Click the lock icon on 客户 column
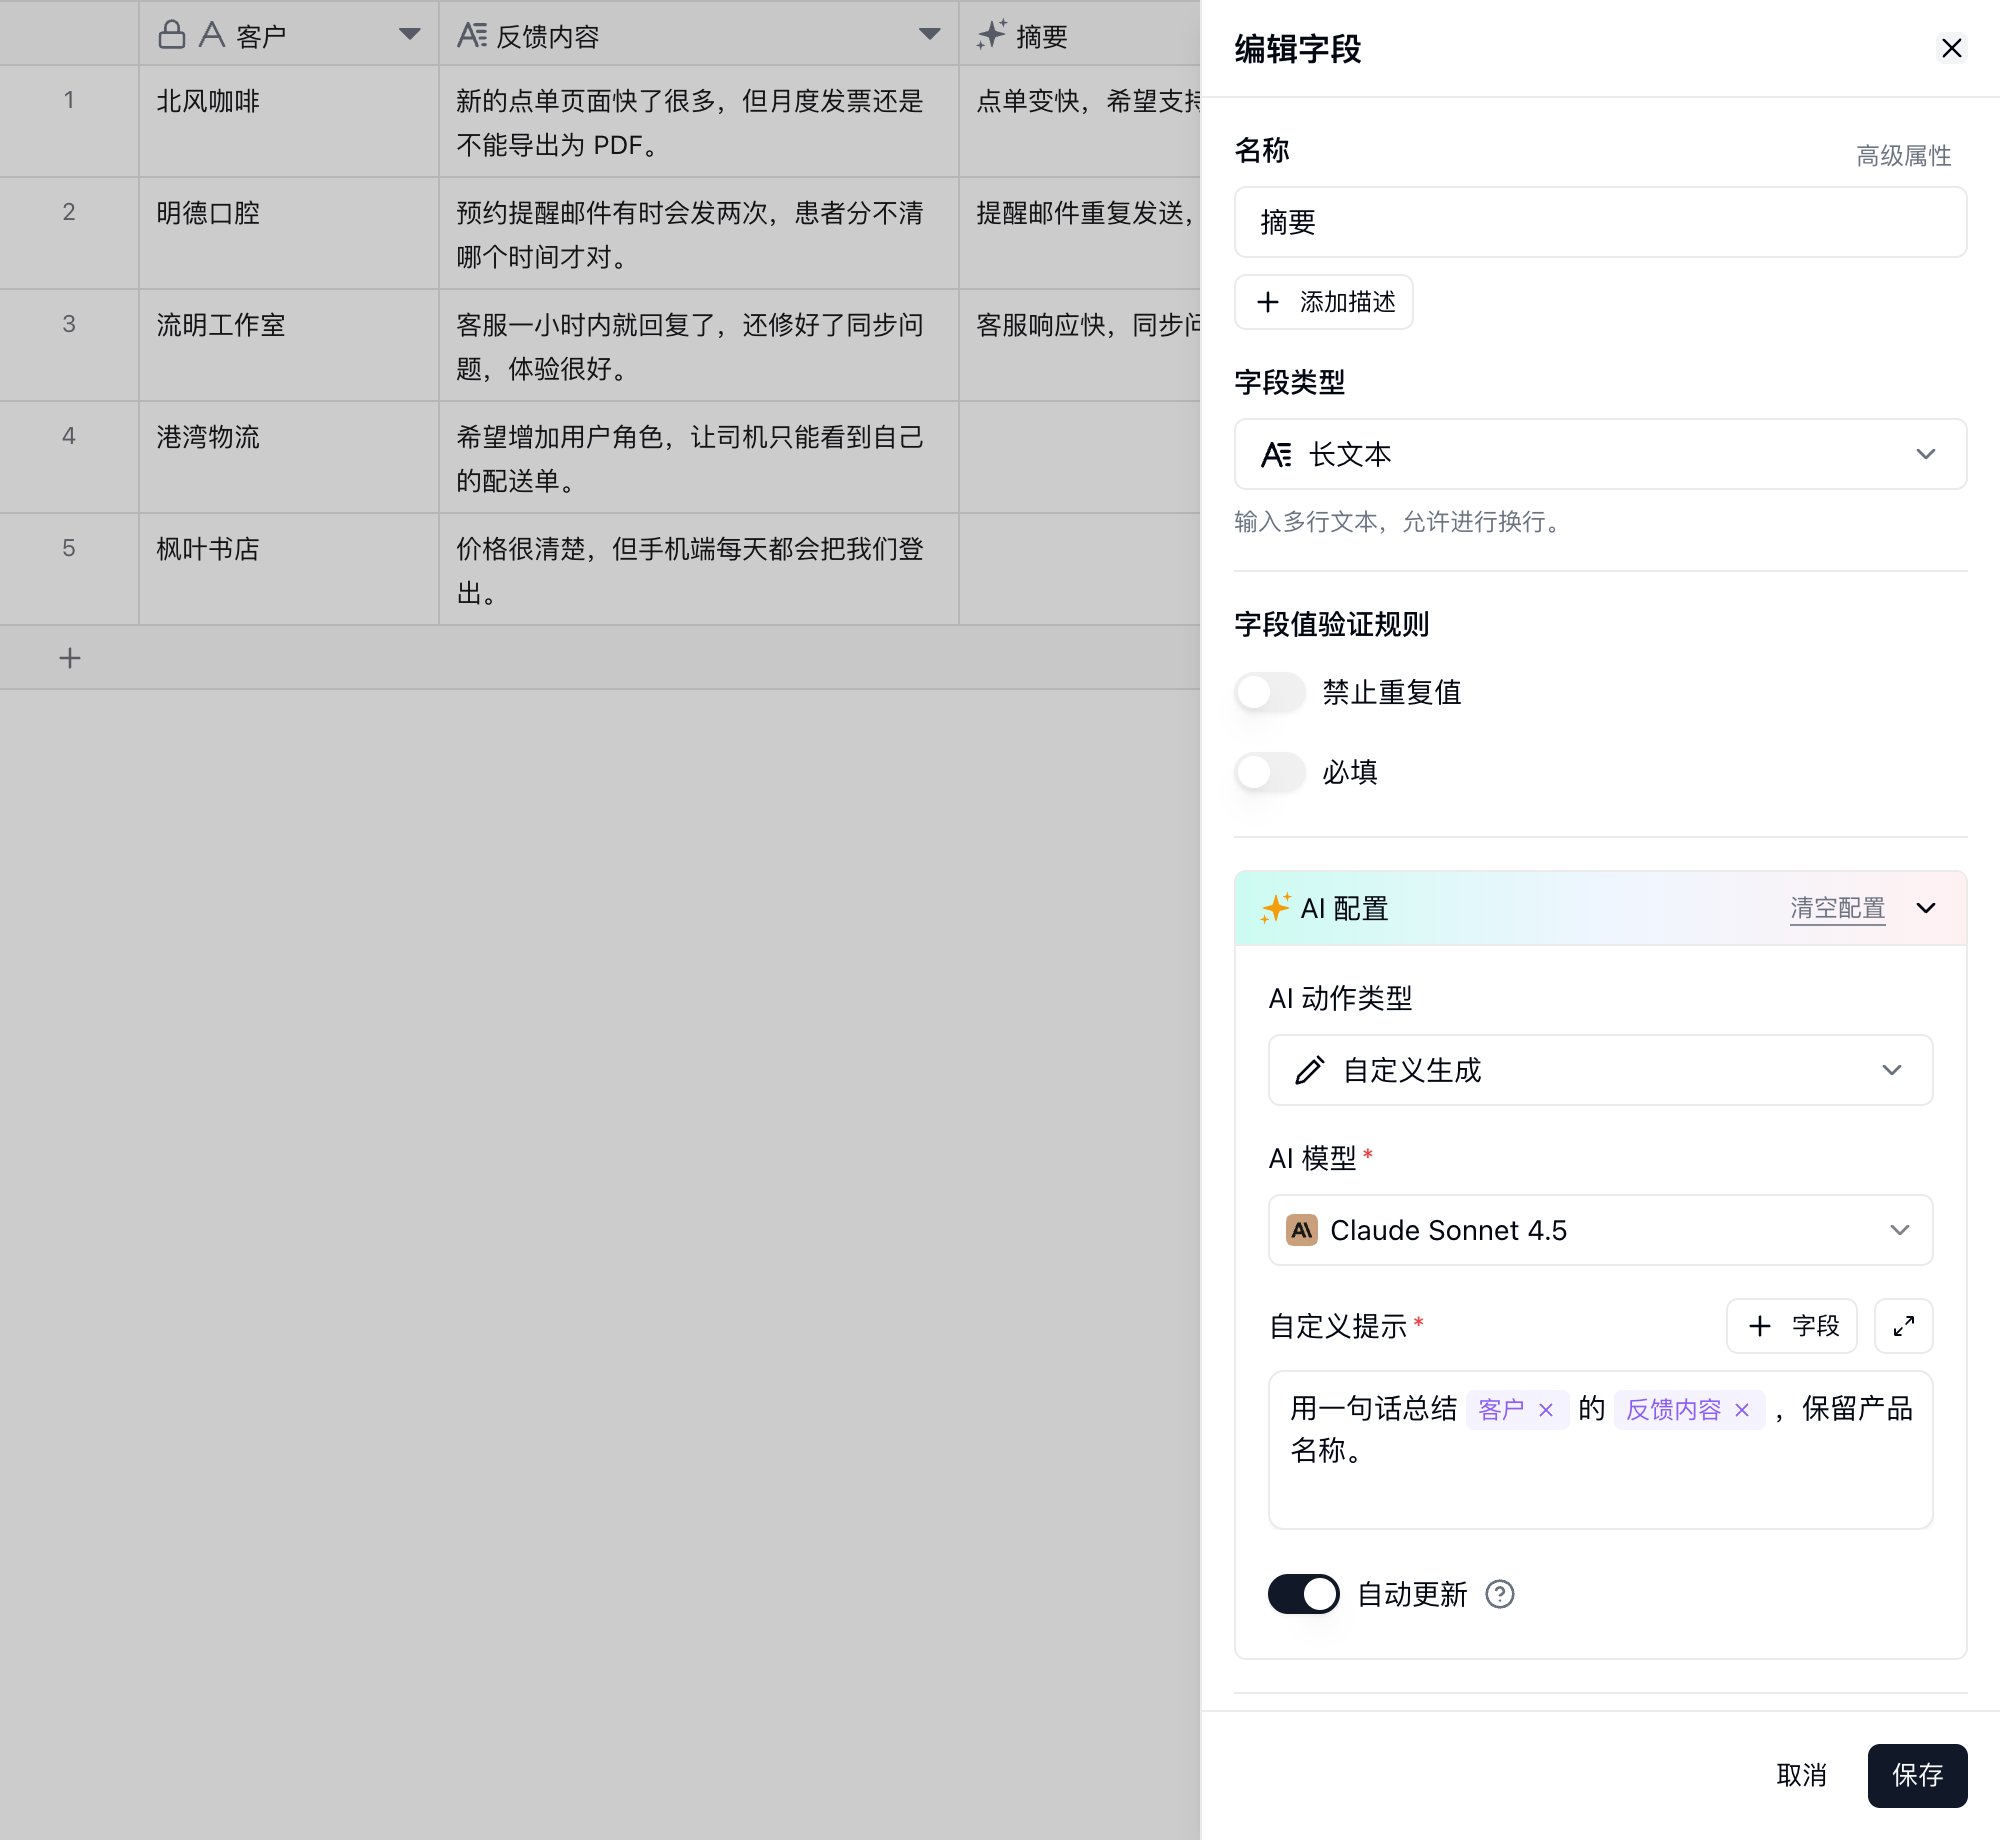2000x1840 pixels. [x=172, y=35]
